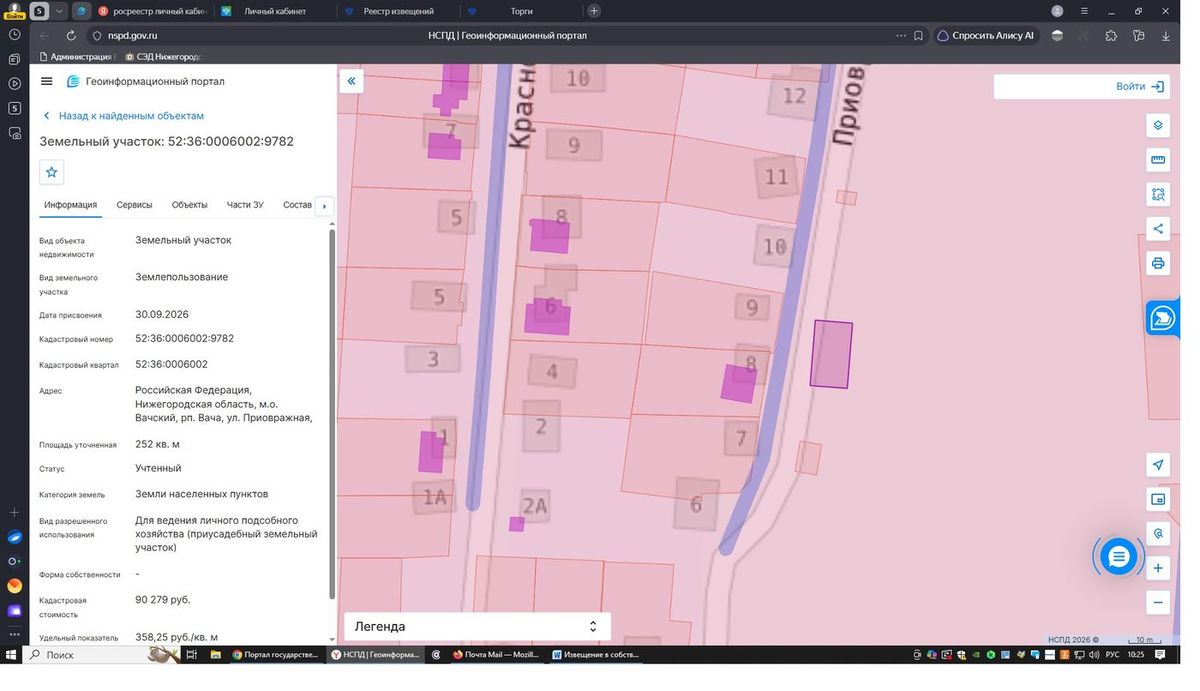Activate the ruler measurement tool
This screenshot has height=691, width=1200.
(1158, 160)
